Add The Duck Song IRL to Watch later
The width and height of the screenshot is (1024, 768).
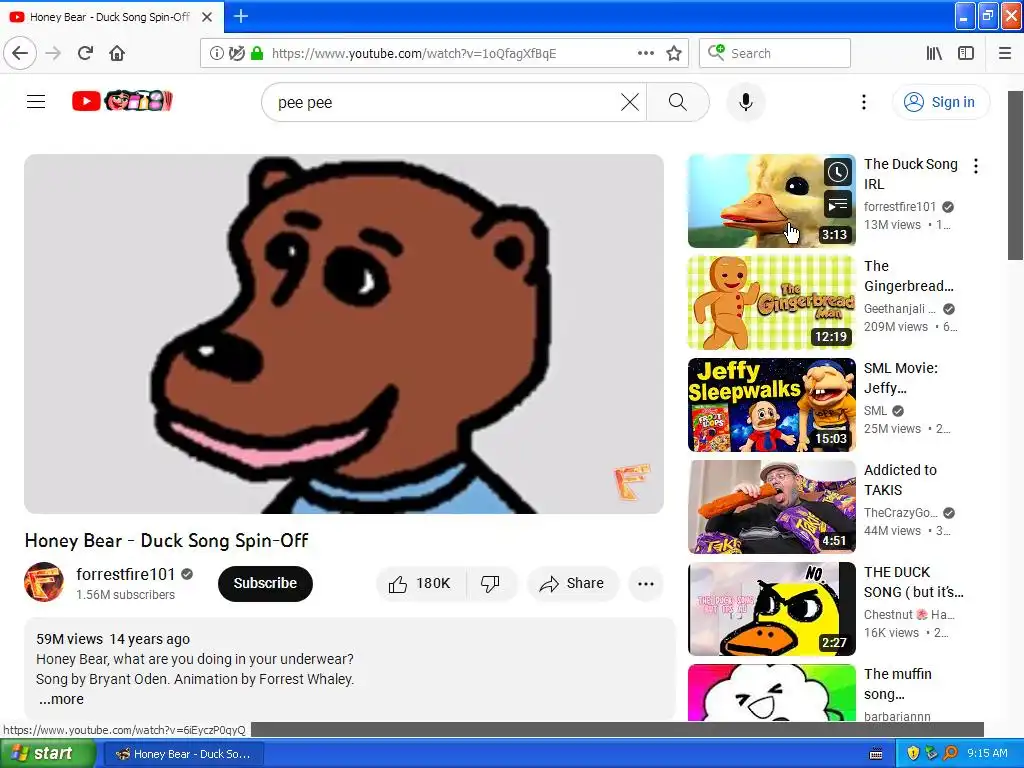pos(838,172)
